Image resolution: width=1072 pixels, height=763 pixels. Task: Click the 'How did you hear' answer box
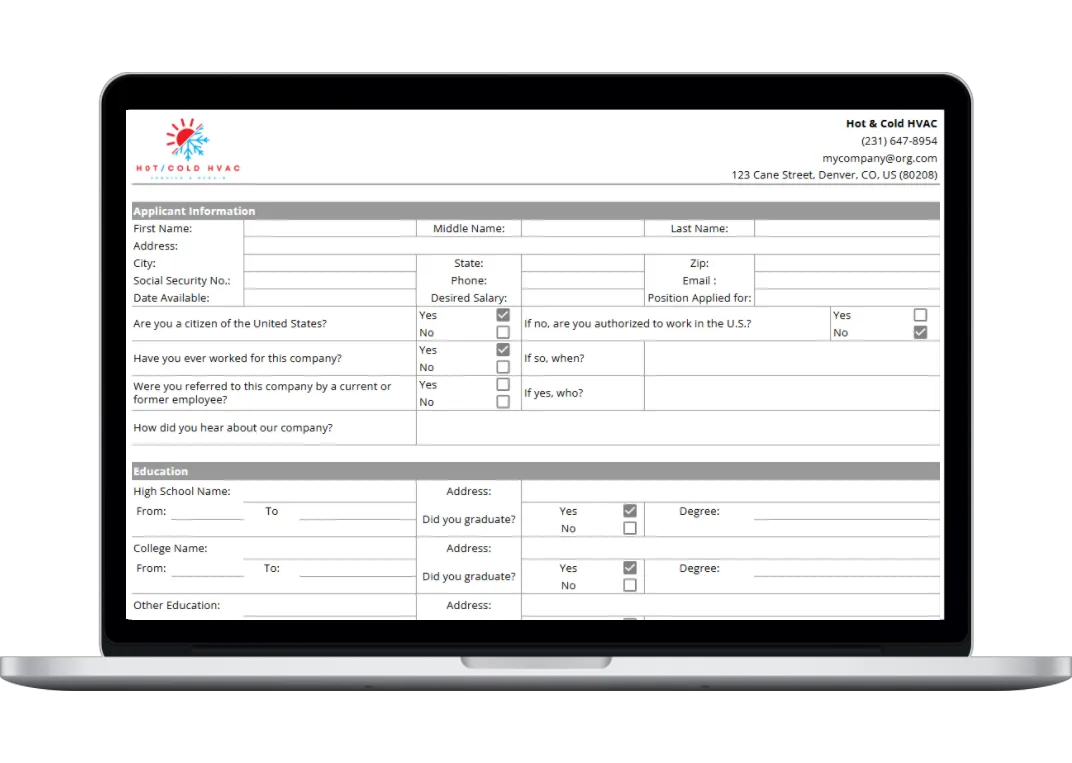[677, 428]
